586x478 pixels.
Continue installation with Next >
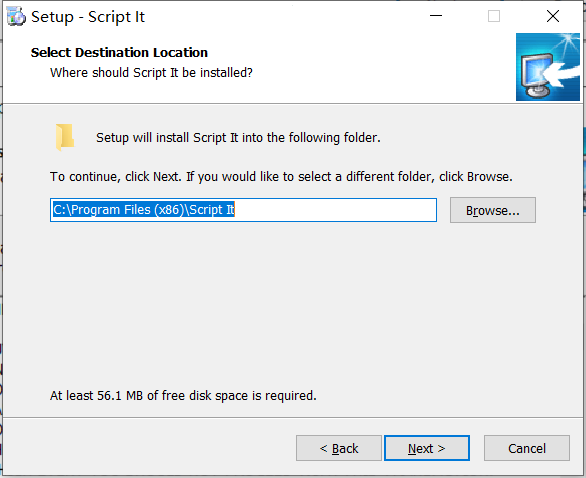coord(427,448)
